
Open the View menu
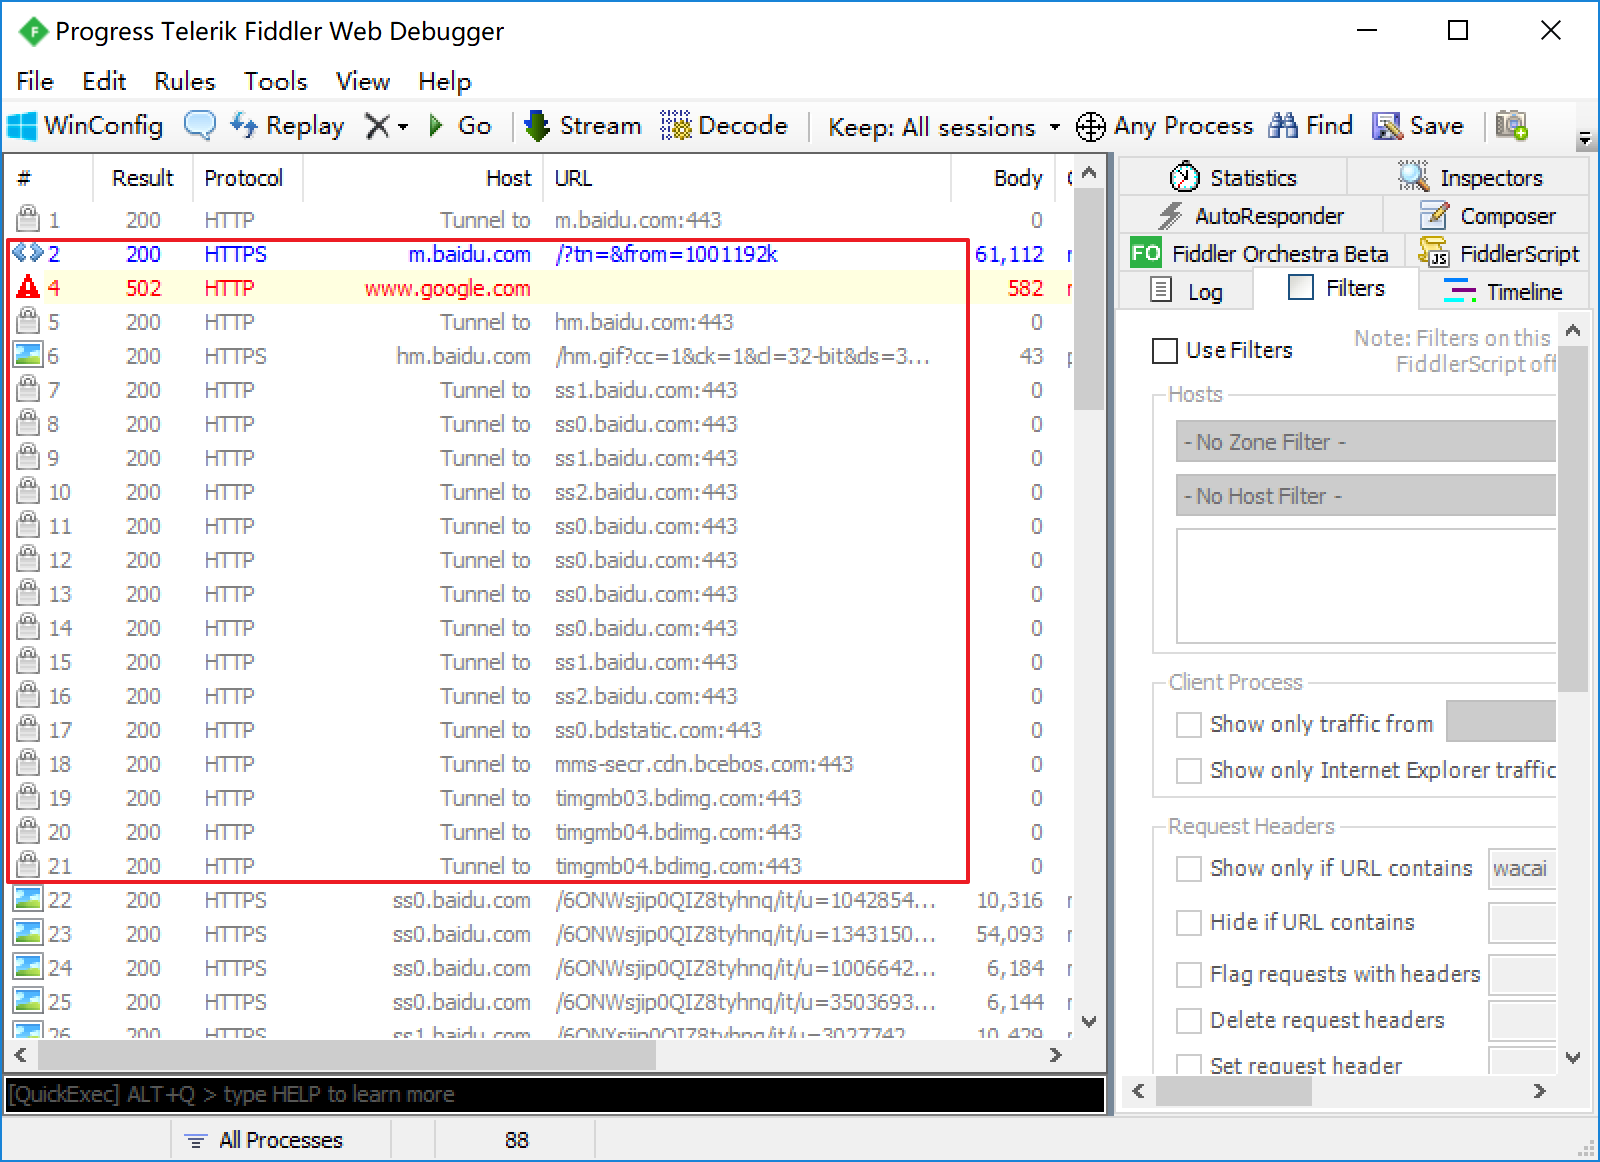363,81
